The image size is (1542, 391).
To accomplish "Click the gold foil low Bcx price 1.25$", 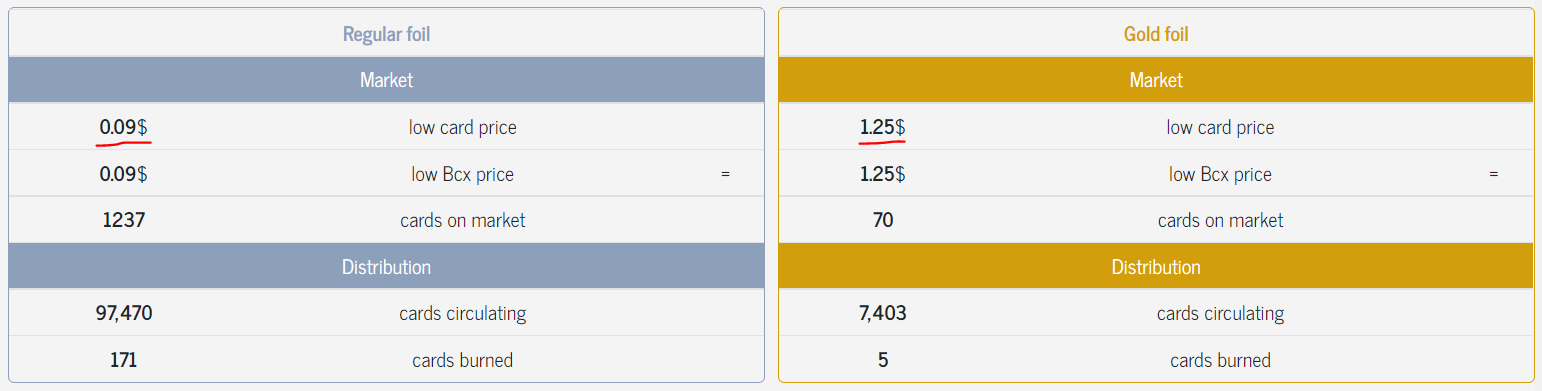I will click(882, 174).
